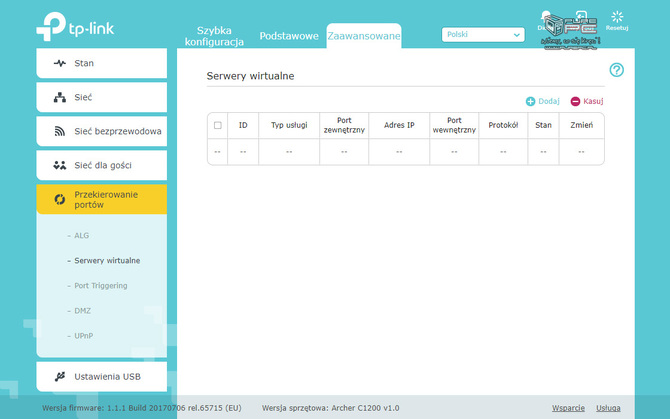Click the Sieć network icon
This screenshot has width=670, height=419.
click(x=60, y=97)
